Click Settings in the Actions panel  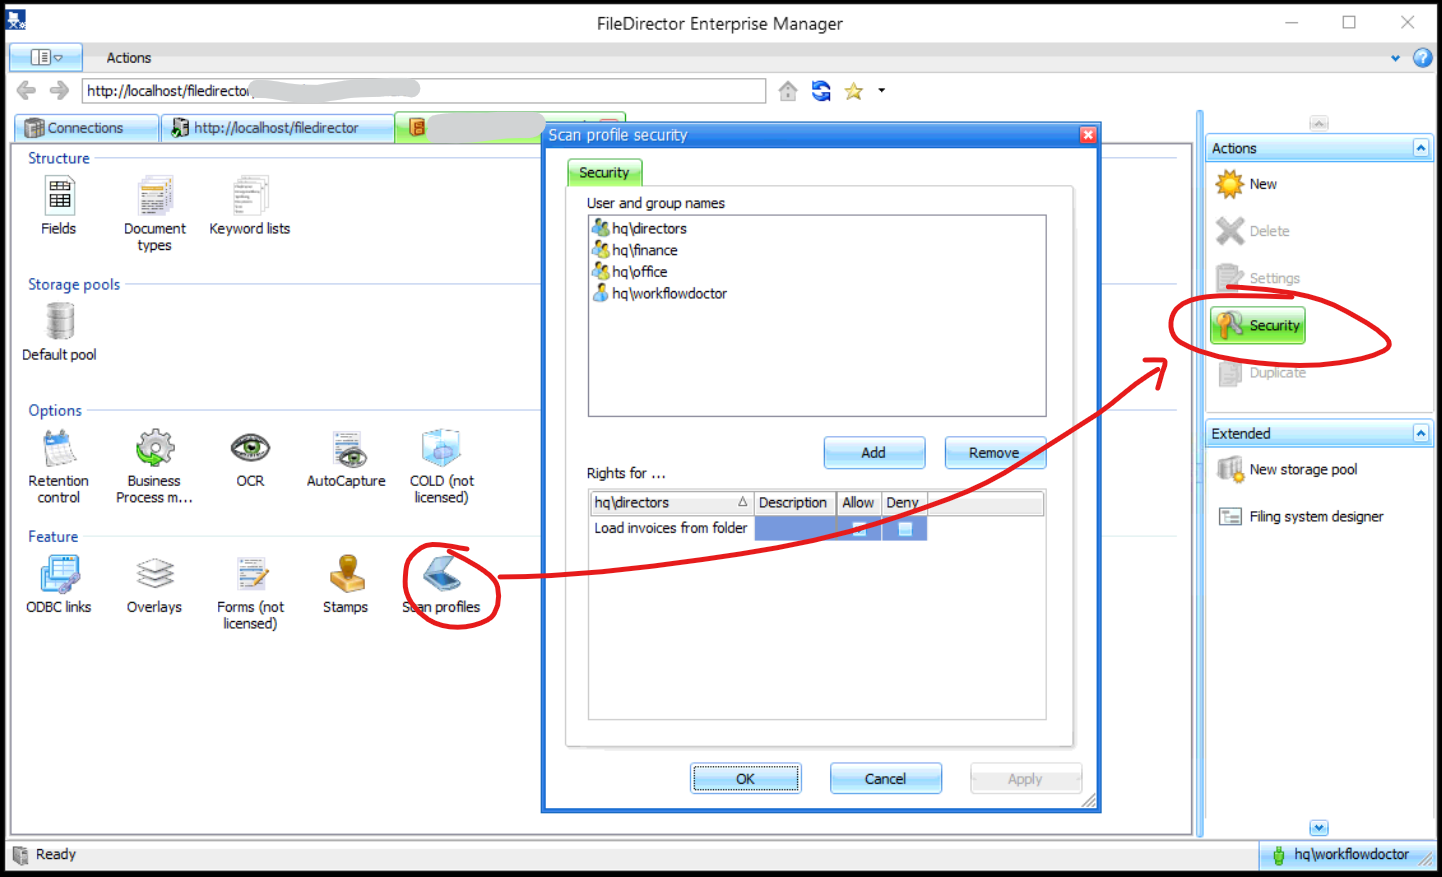pyautogui.click(x=1258, y=278)
